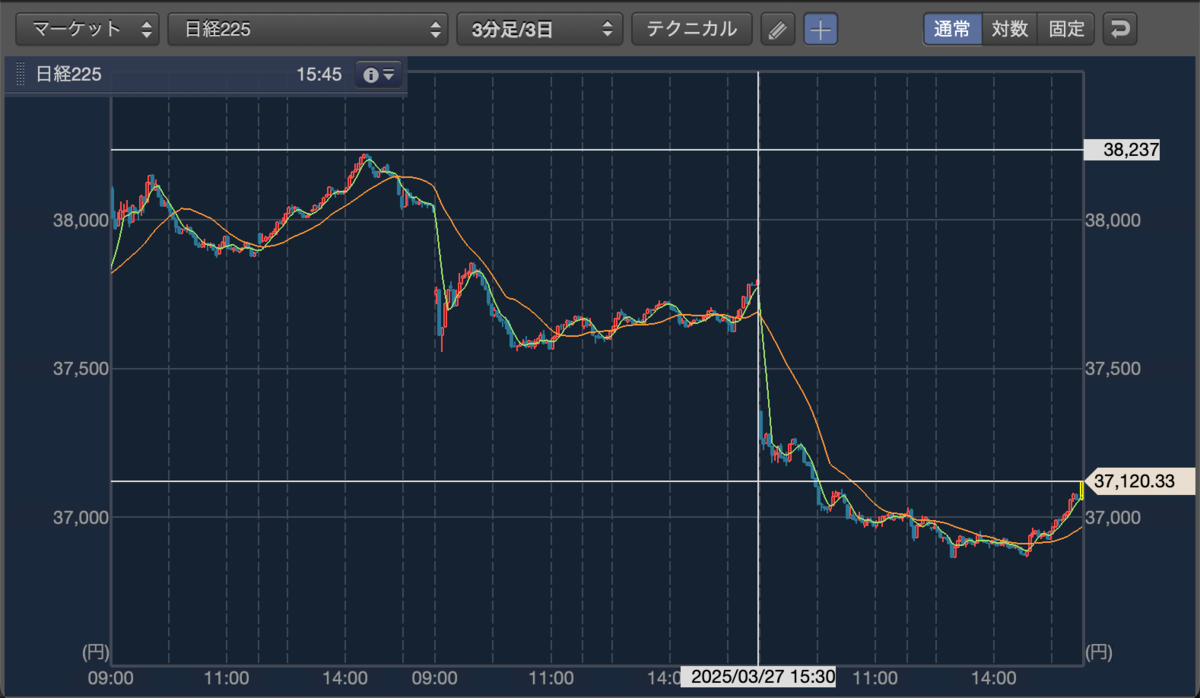Switch to 対数 logarithmic scale

click(x=1010, y=29)
